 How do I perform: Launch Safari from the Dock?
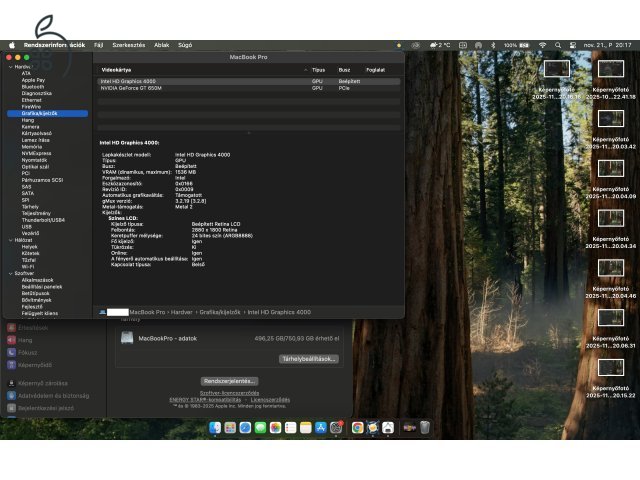pos(245,427)
